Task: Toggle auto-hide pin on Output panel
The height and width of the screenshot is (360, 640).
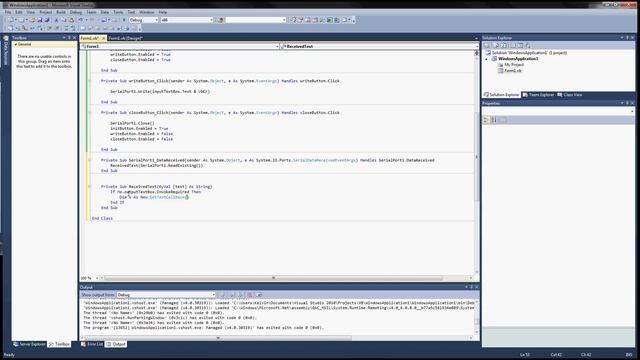Action: tap(471, 287)
